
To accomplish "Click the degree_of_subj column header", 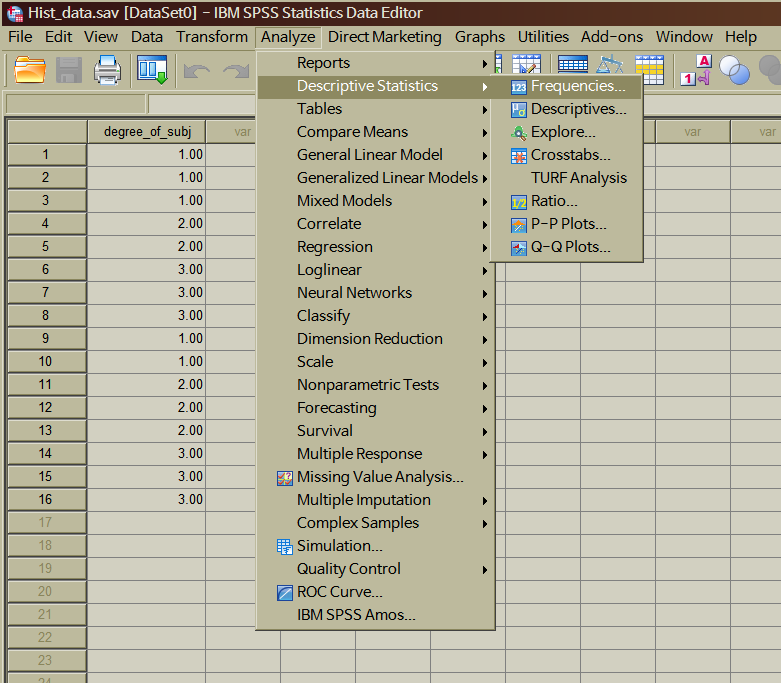I will [x=147, y=132].
